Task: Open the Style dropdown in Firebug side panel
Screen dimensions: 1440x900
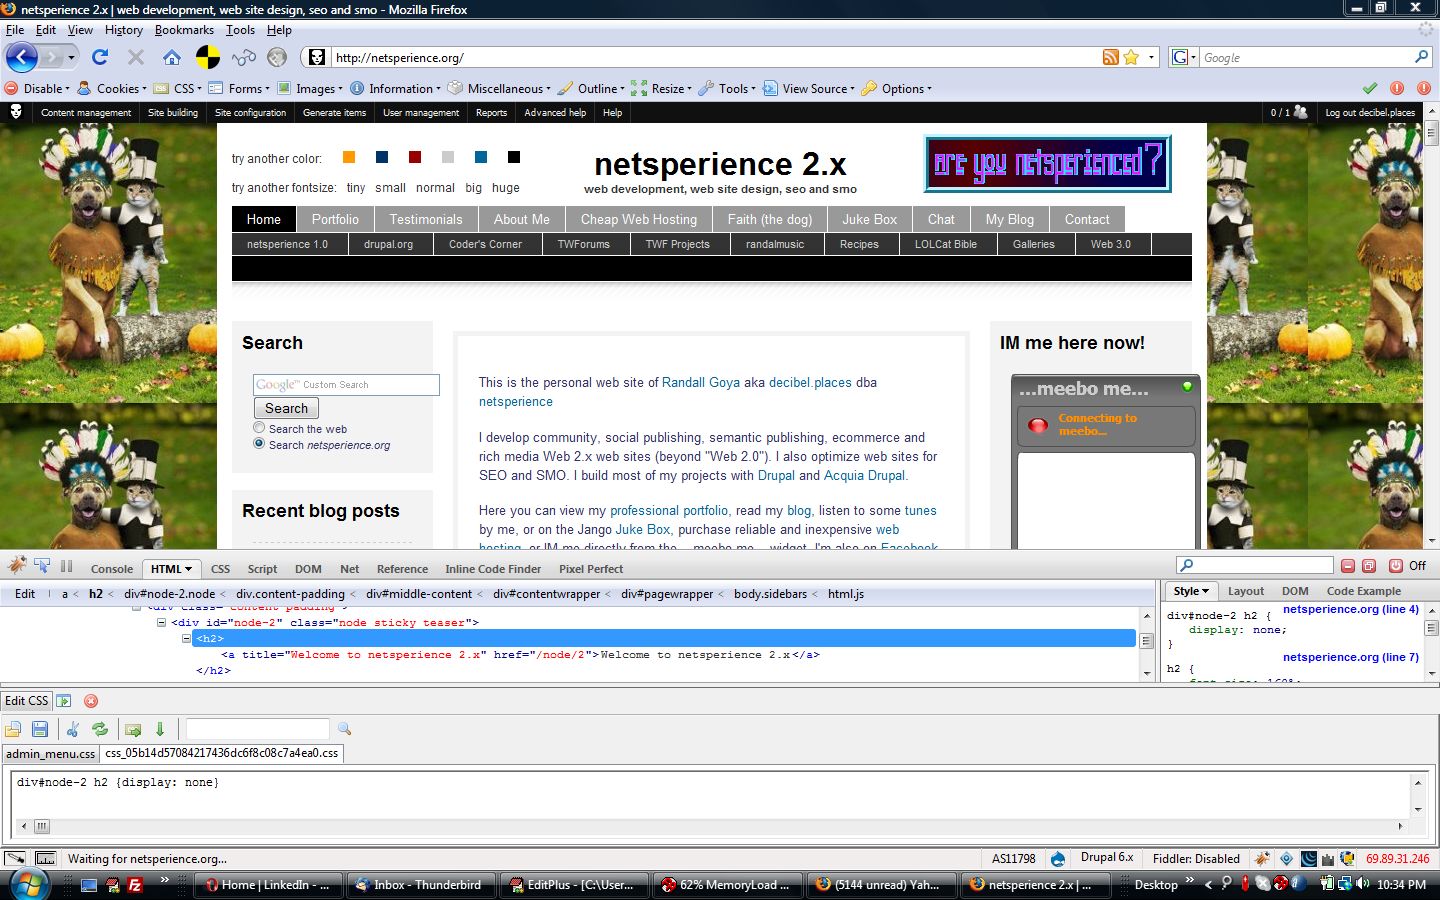Action: point(1191,591)
